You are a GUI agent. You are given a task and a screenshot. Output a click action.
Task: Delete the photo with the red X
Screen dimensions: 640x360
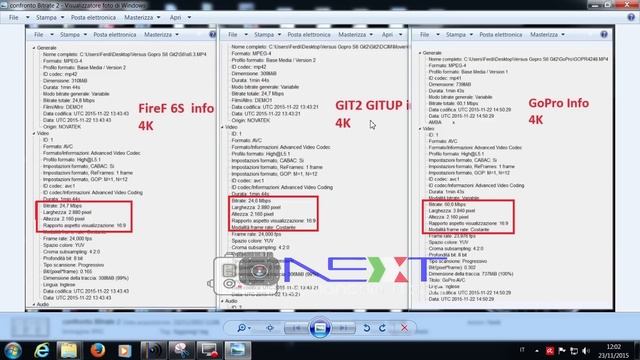click(404, 328)
